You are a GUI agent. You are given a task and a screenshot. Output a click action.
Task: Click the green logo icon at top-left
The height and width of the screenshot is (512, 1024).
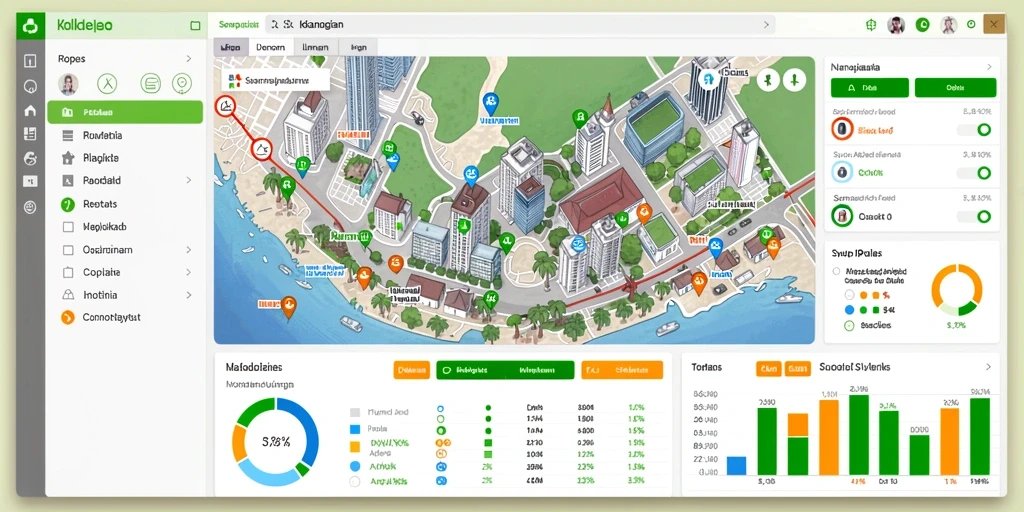tap(30, 26)
